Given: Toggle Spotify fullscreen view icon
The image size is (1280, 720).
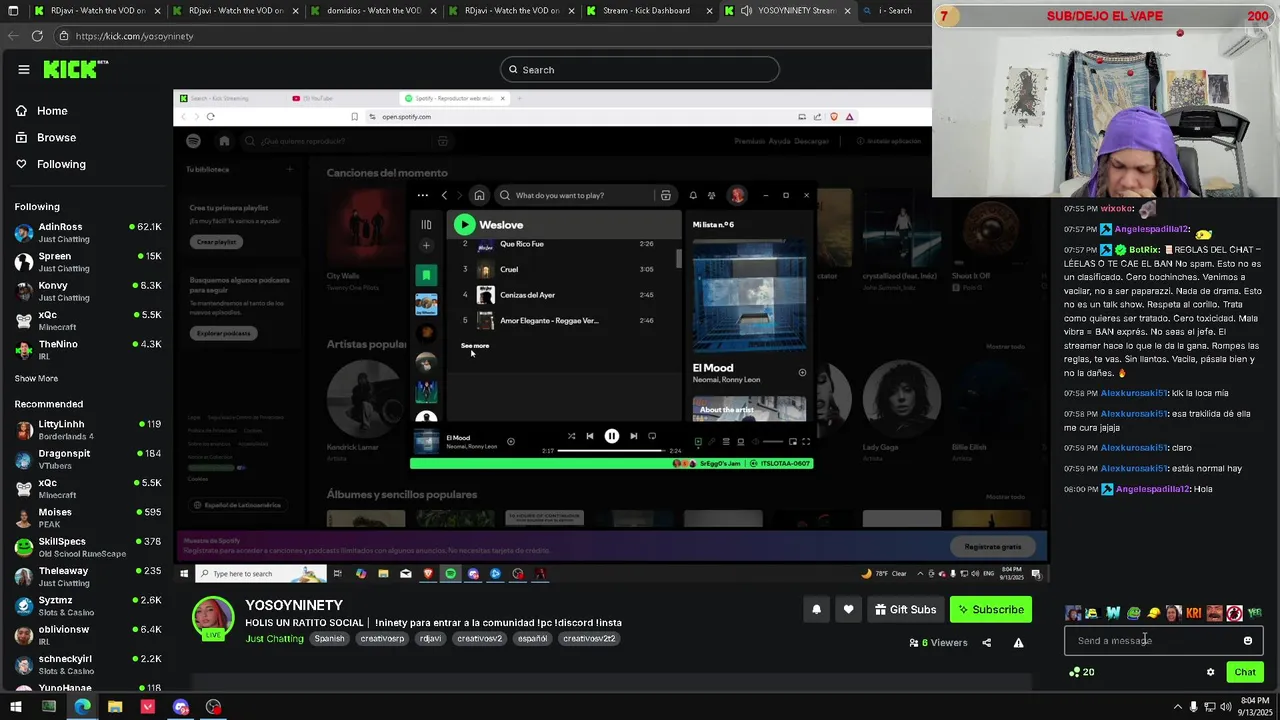Looking at the screenshot, I should coord(806,442).
